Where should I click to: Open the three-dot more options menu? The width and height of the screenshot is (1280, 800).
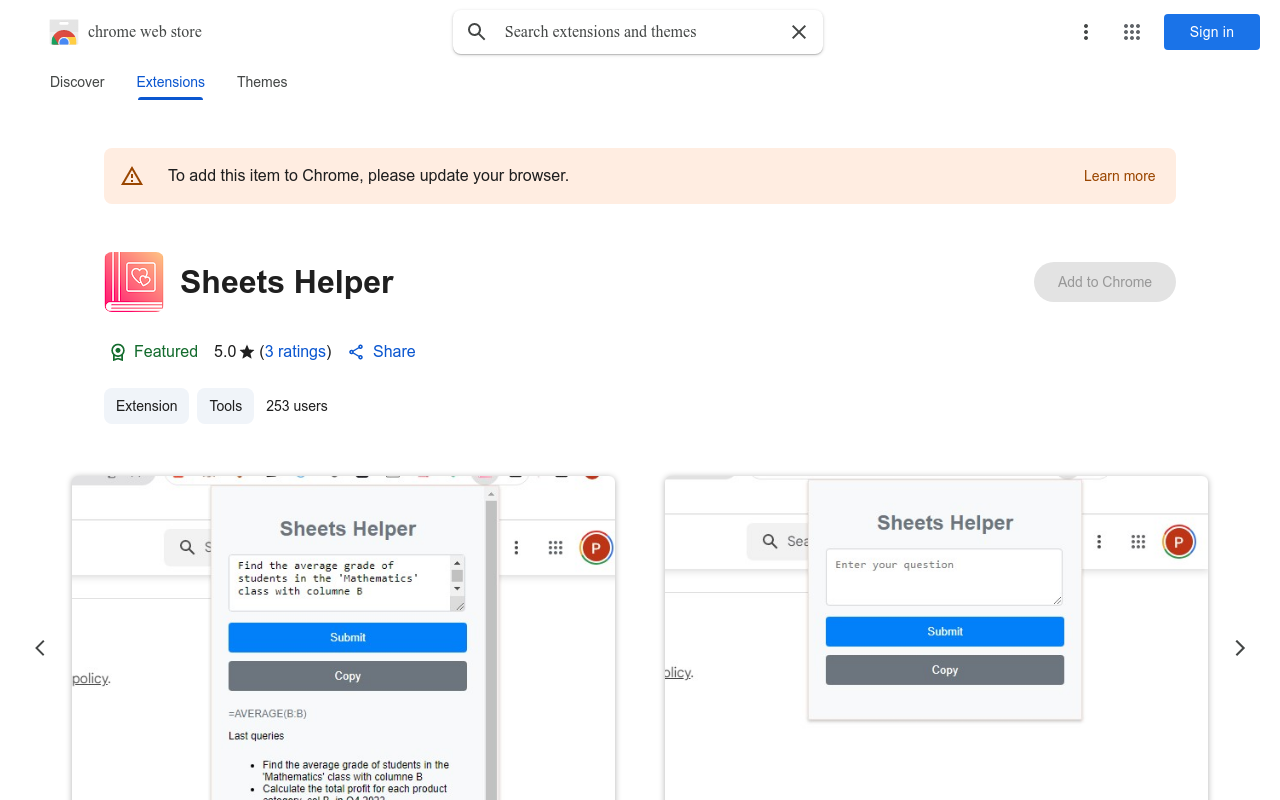(x=1086, y=32)
